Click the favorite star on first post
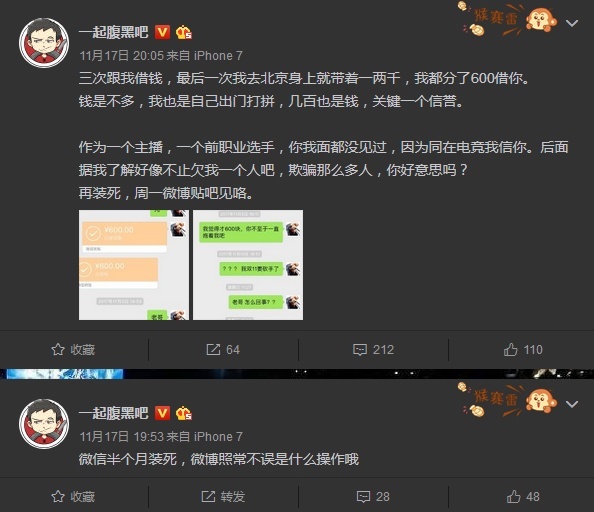 pyautogui.click(x=58, y=350)
